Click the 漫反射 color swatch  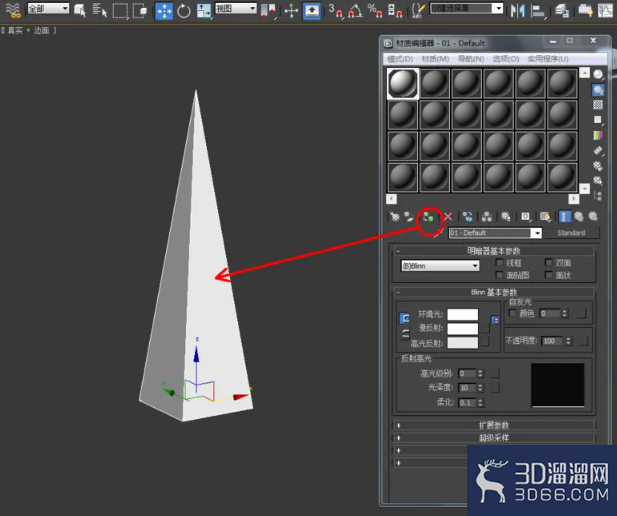[463, 329]
